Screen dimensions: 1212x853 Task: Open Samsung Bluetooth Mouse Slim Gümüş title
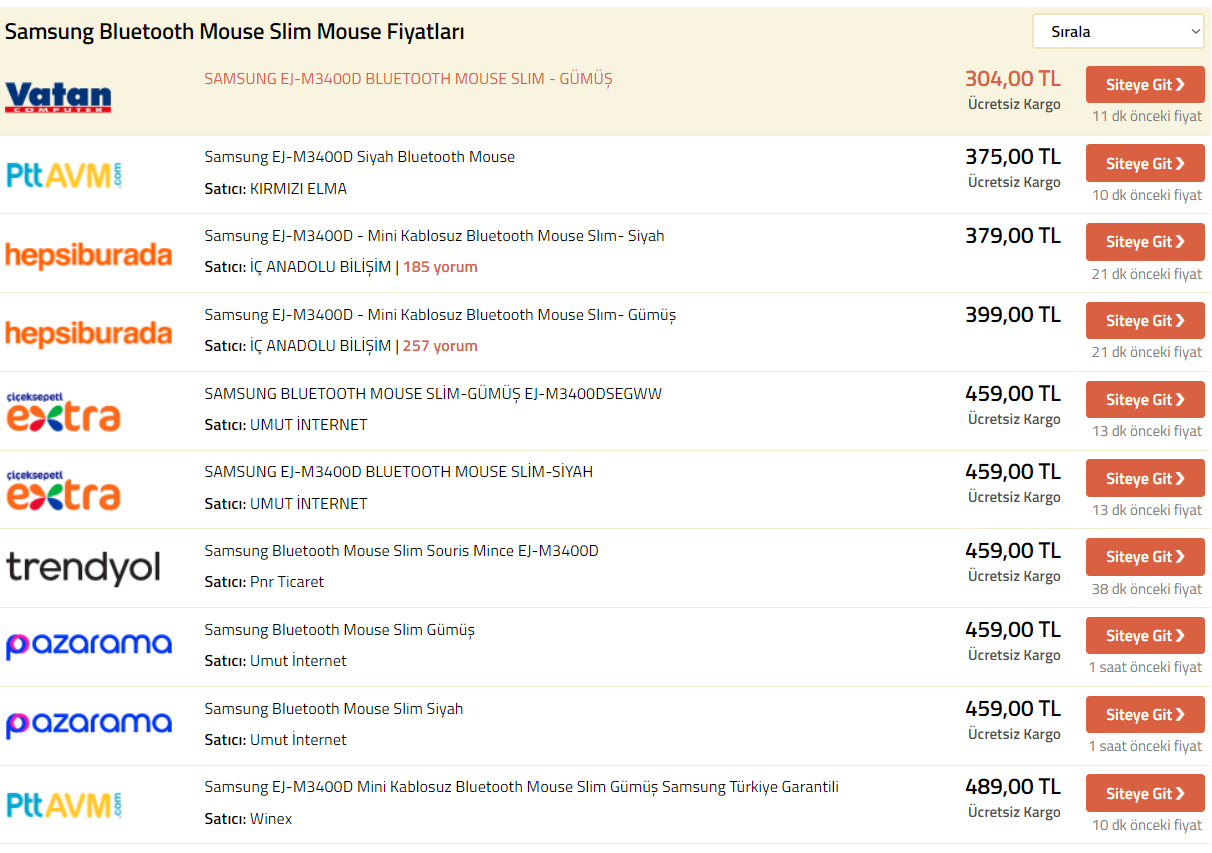pos(340,630)
